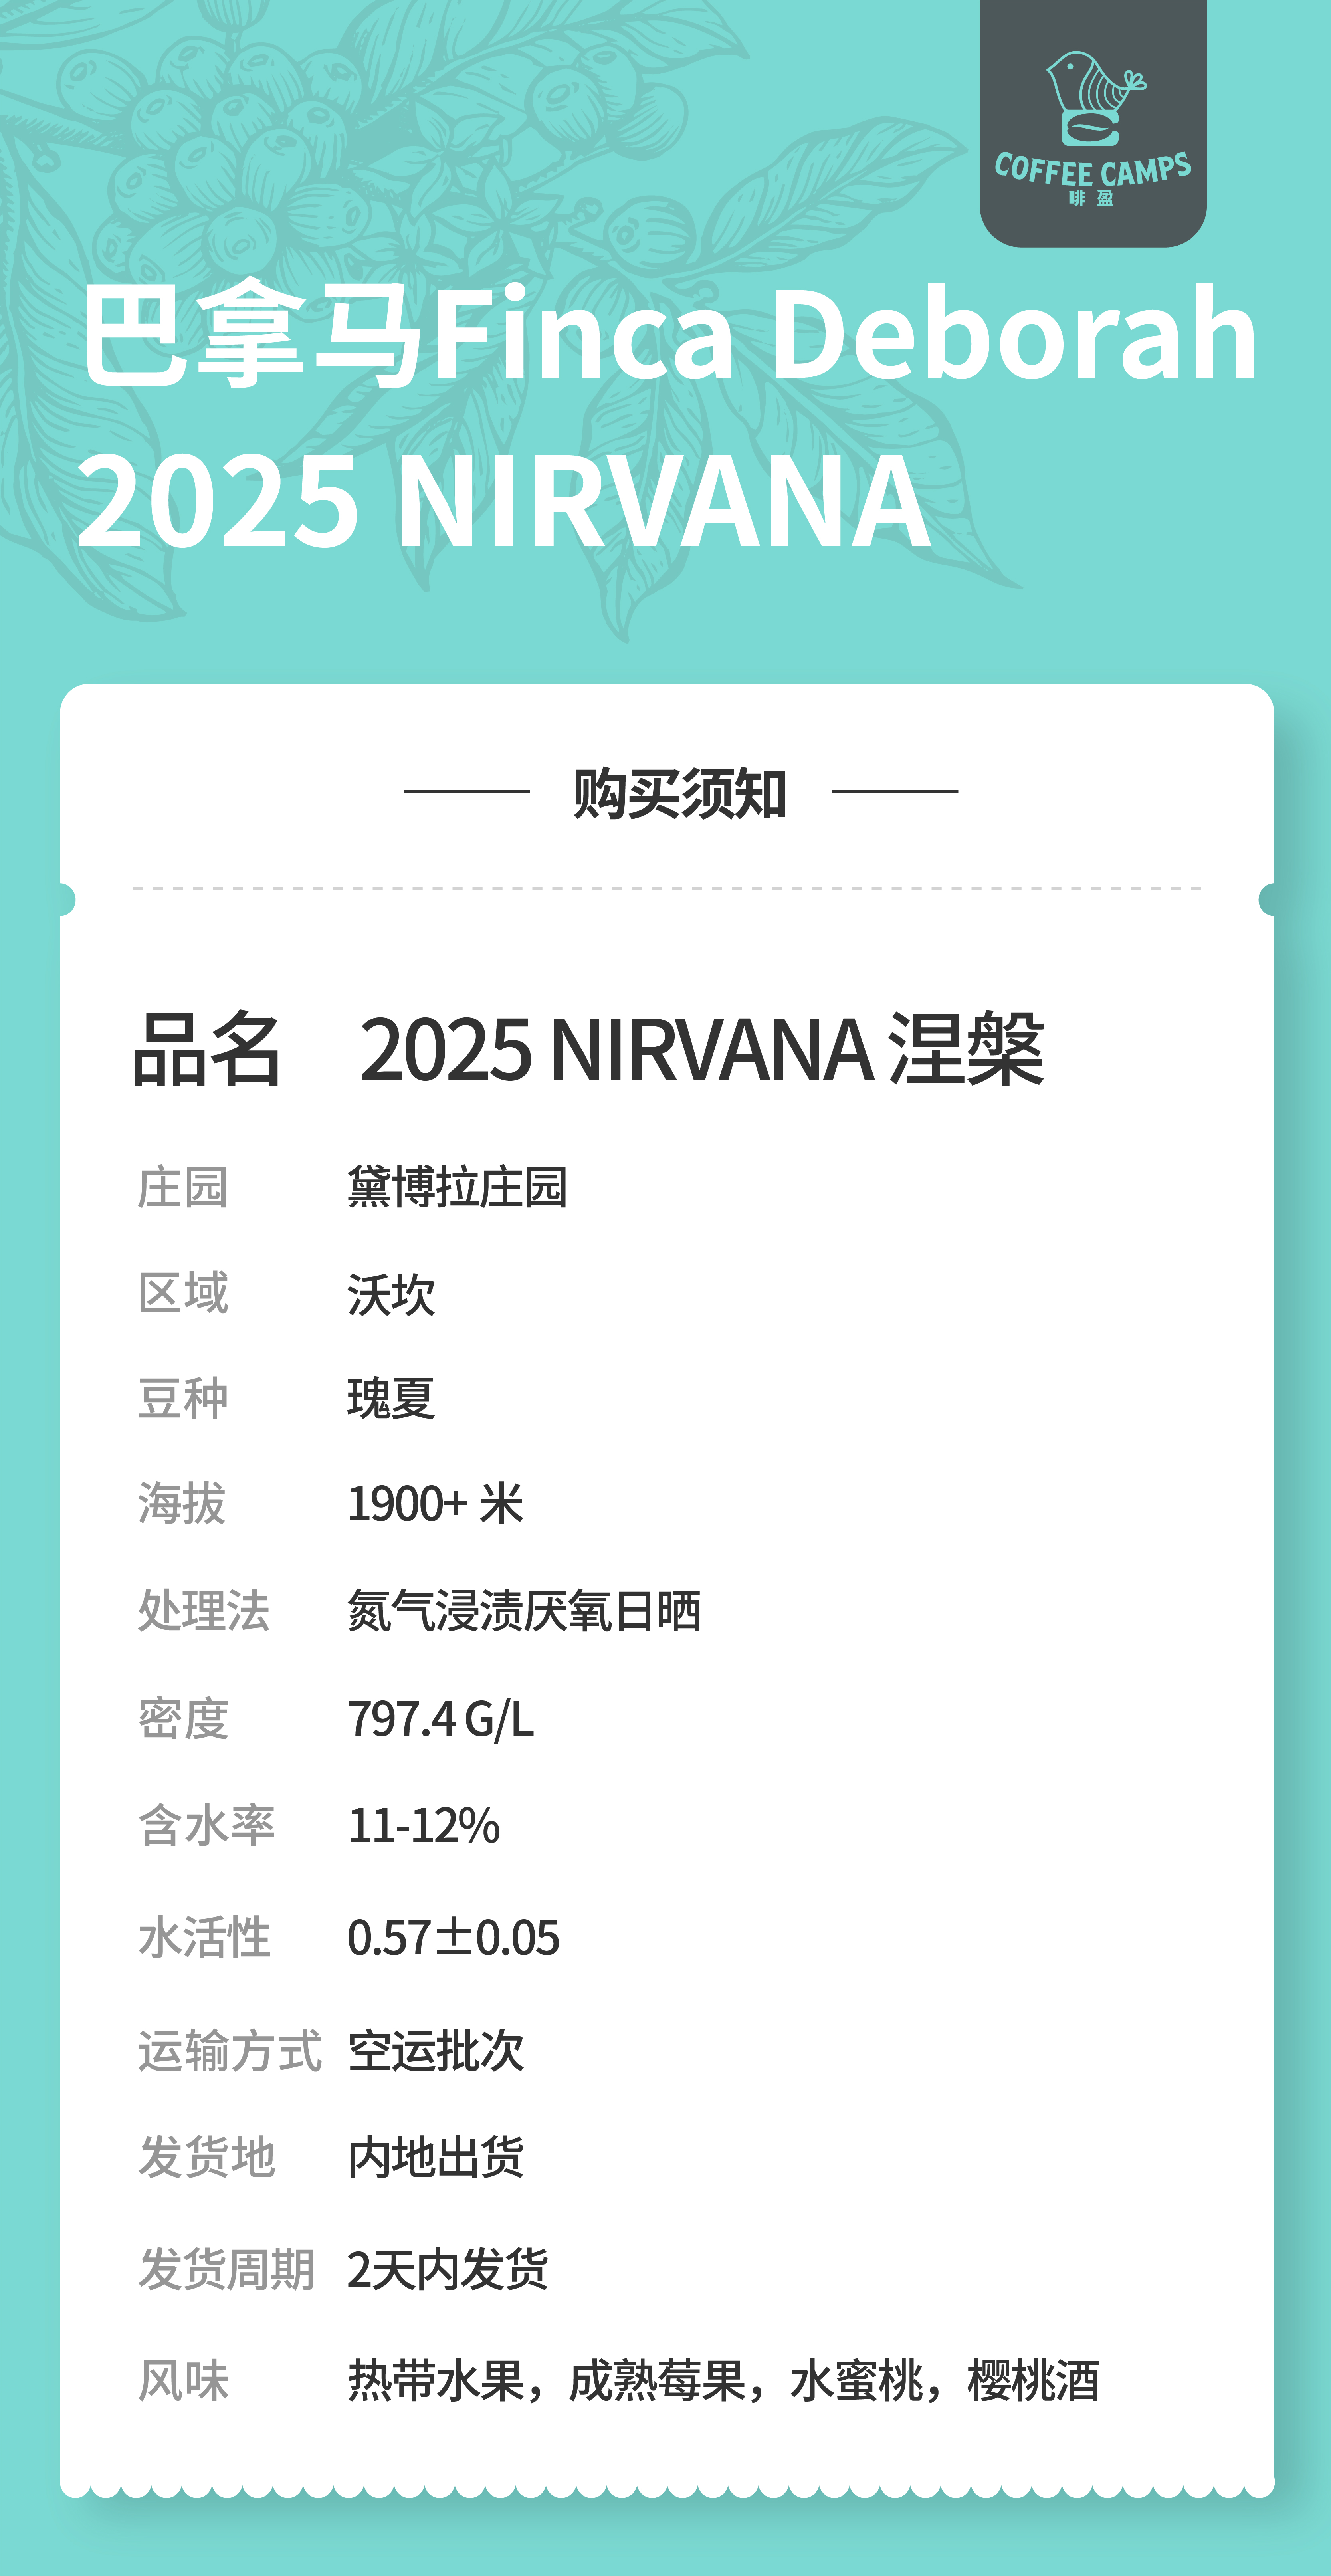Select the 空运批次 shipping method text
This screenshot has height=2576, width=1331.
435,2051
